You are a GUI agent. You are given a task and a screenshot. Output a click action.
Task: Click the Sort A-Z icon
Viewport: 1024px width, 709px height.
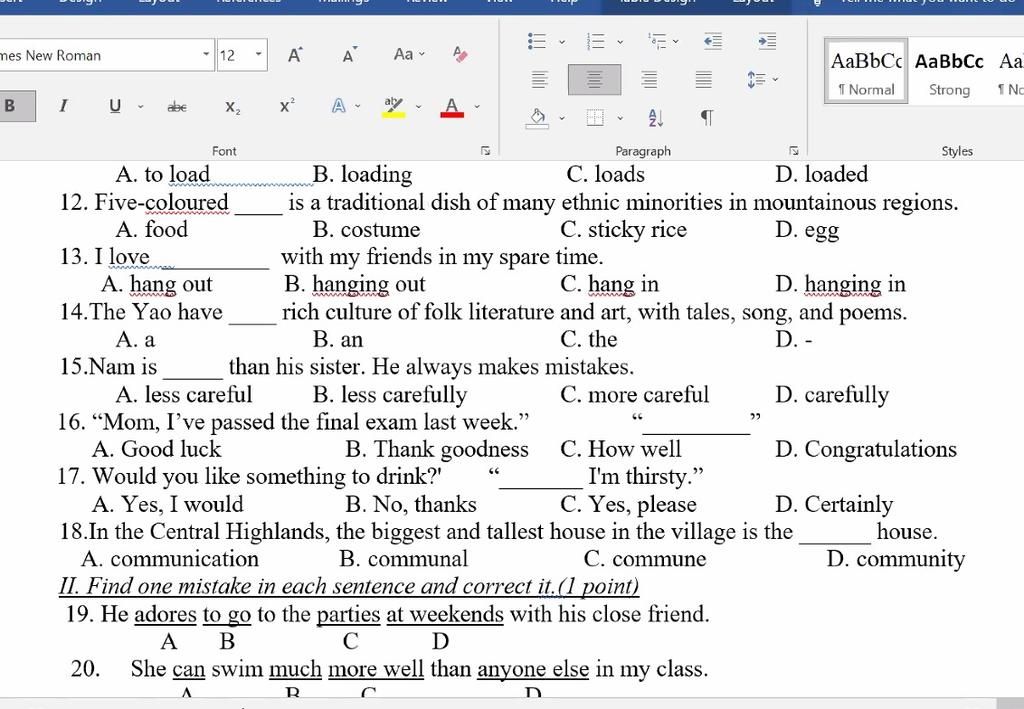point(656,118)
